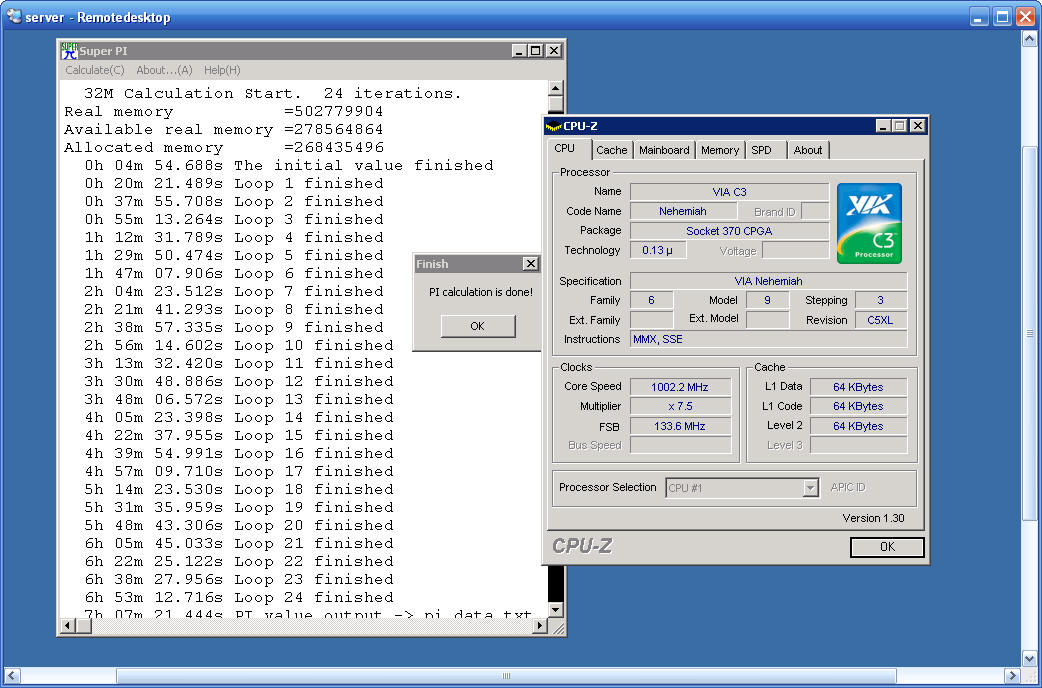Click 'Allocated memory =268435496' line
1042x688 pixels.
(224, 148)
